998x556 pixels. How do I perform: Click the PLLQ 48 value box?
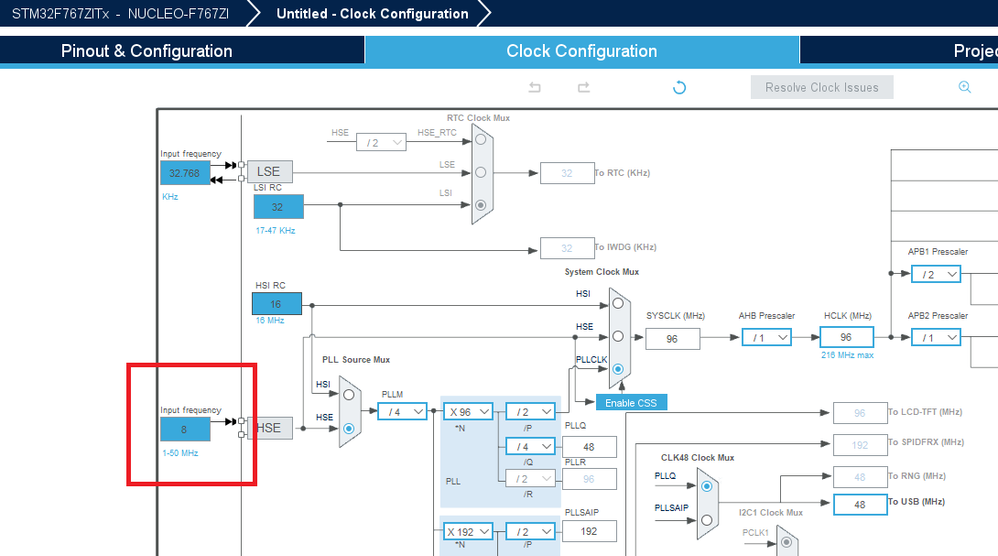coord(589,447)
